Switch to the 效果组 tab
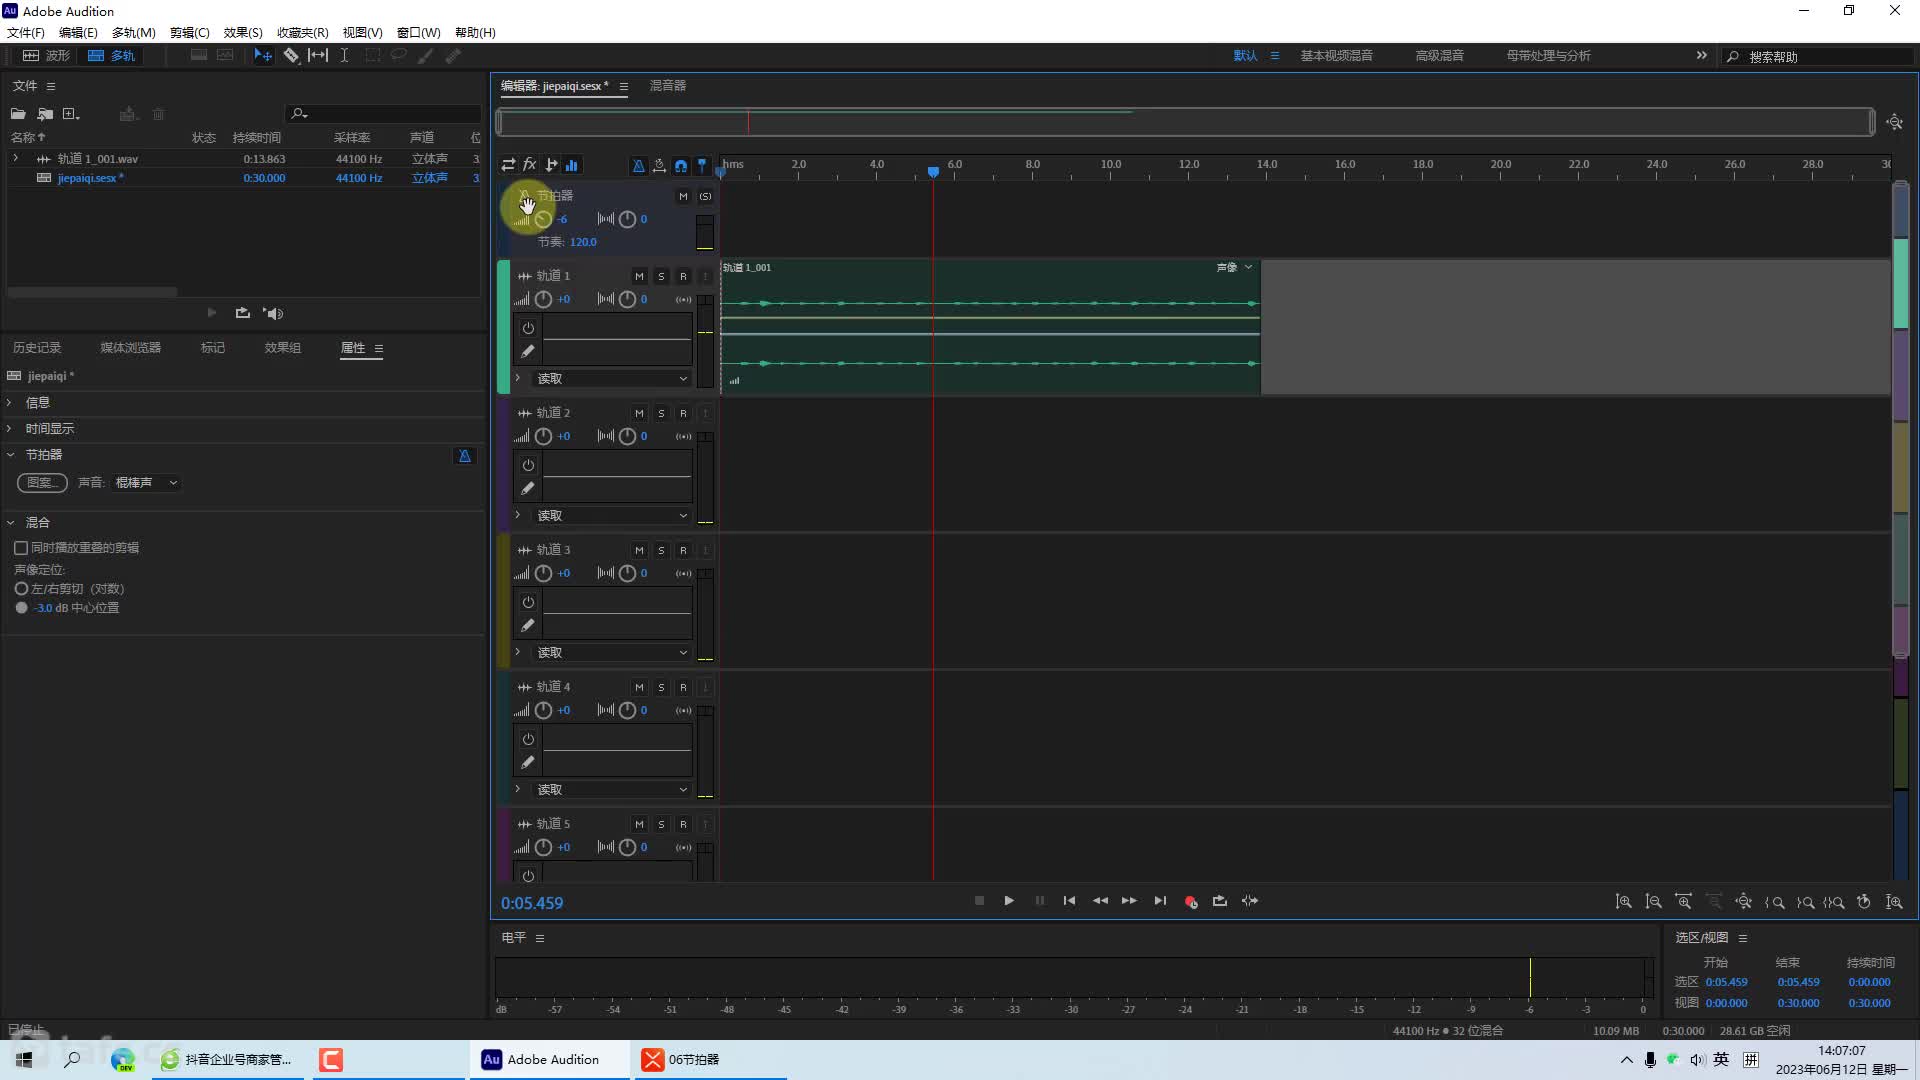The image size is (1920, 1080). click(282, 348)
